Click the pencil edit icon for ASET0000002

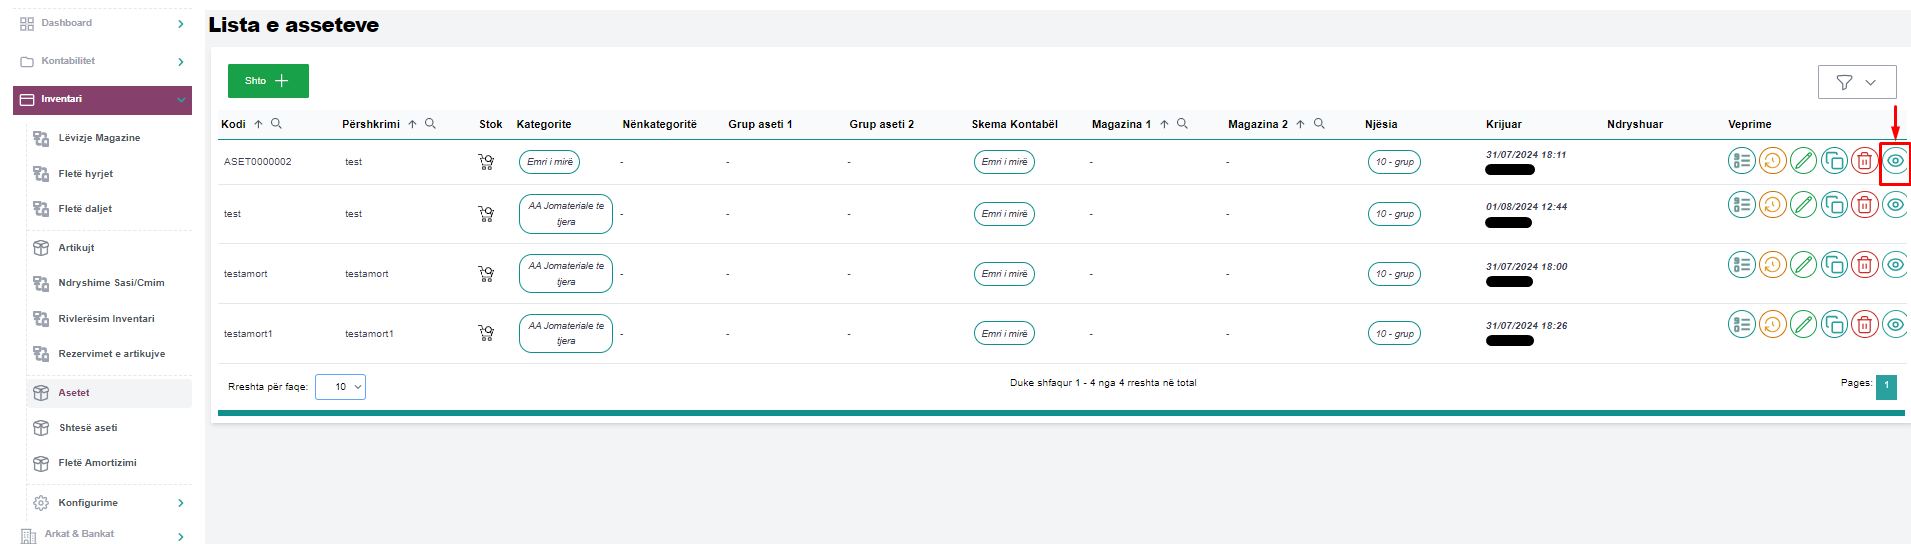[1803, 161]
